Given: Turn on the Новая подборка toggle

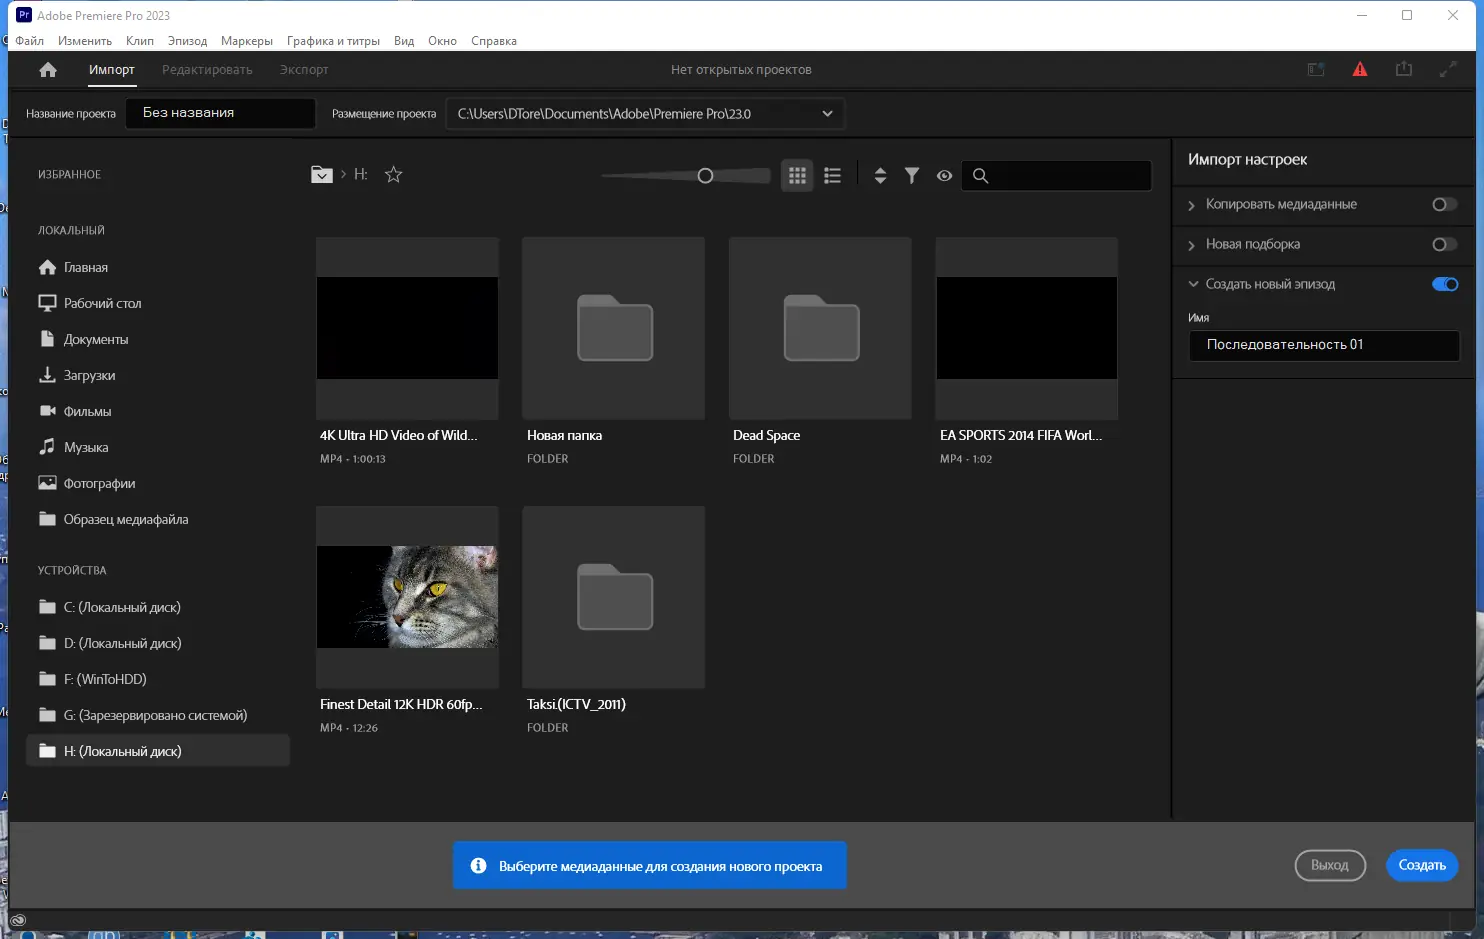Looking at the screenshot, I should (x=1444, y=245).
